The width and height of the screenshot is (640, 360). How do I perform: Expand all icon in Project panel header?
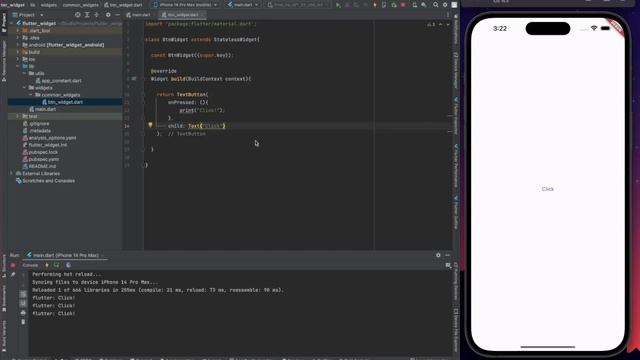click(x=87, y=15)
